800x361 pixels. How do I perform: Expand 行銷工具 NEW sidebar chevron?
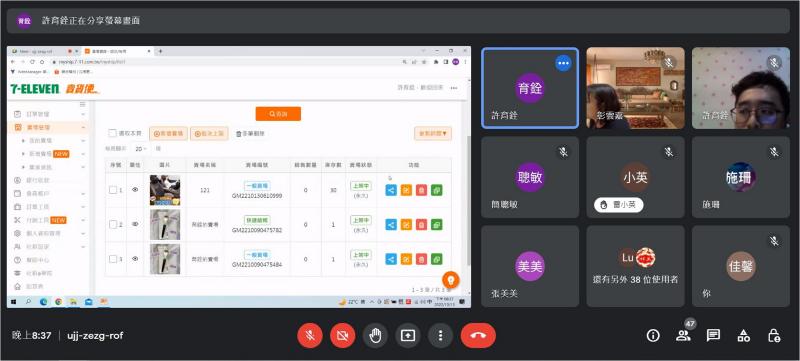click(x=83, y=220)
